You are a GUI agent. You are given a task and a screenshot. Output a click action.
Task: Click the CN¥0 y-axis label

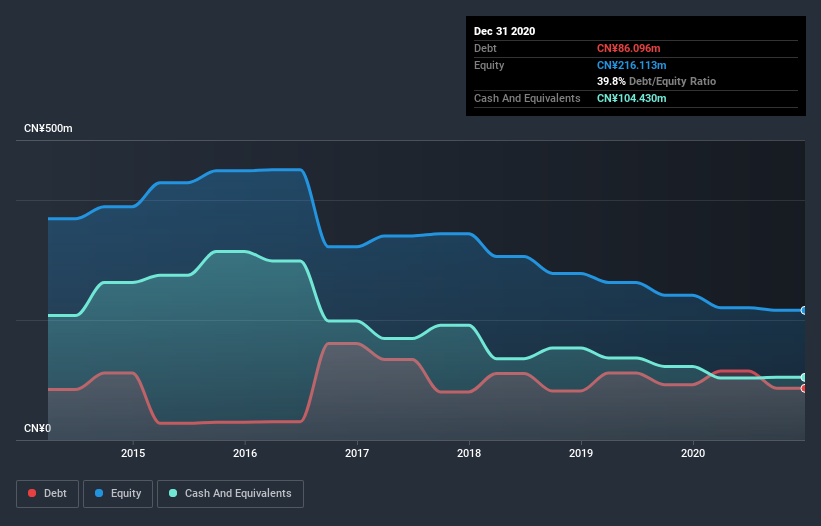[38, 429]
